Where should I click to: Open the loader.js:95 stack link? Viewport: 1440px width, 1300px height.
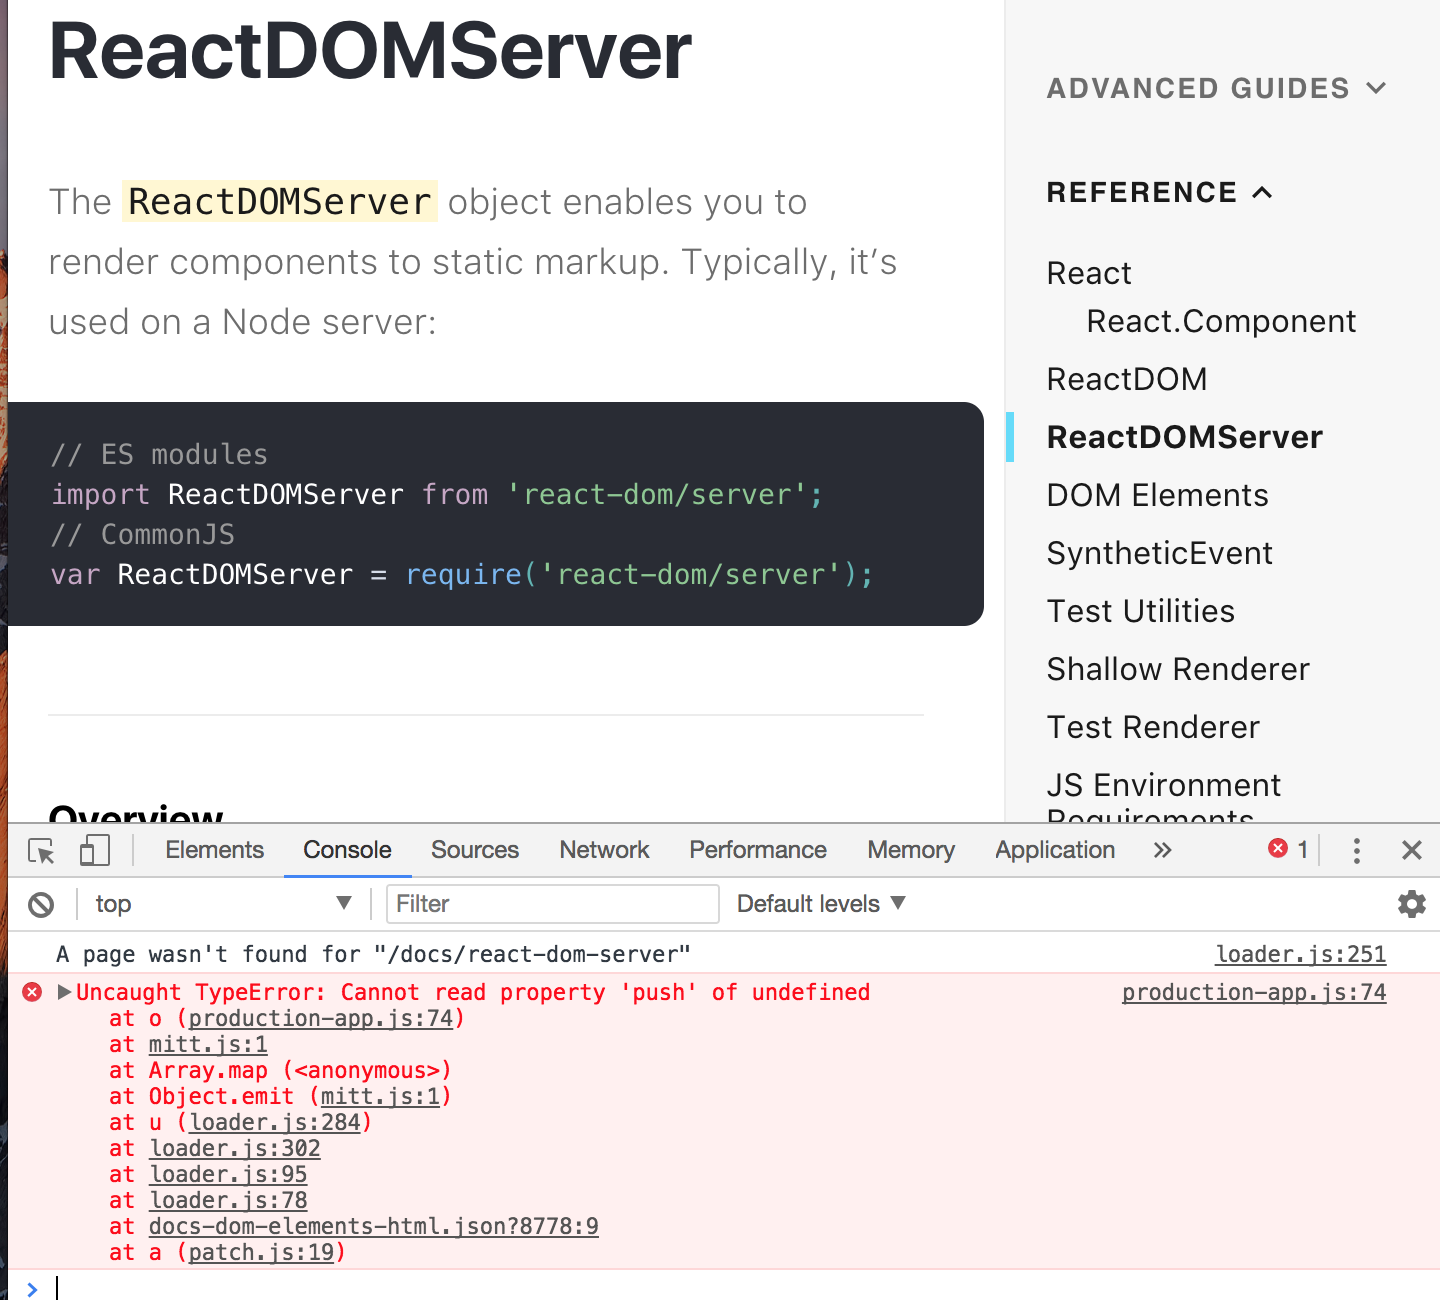[x=228, y=1174]
